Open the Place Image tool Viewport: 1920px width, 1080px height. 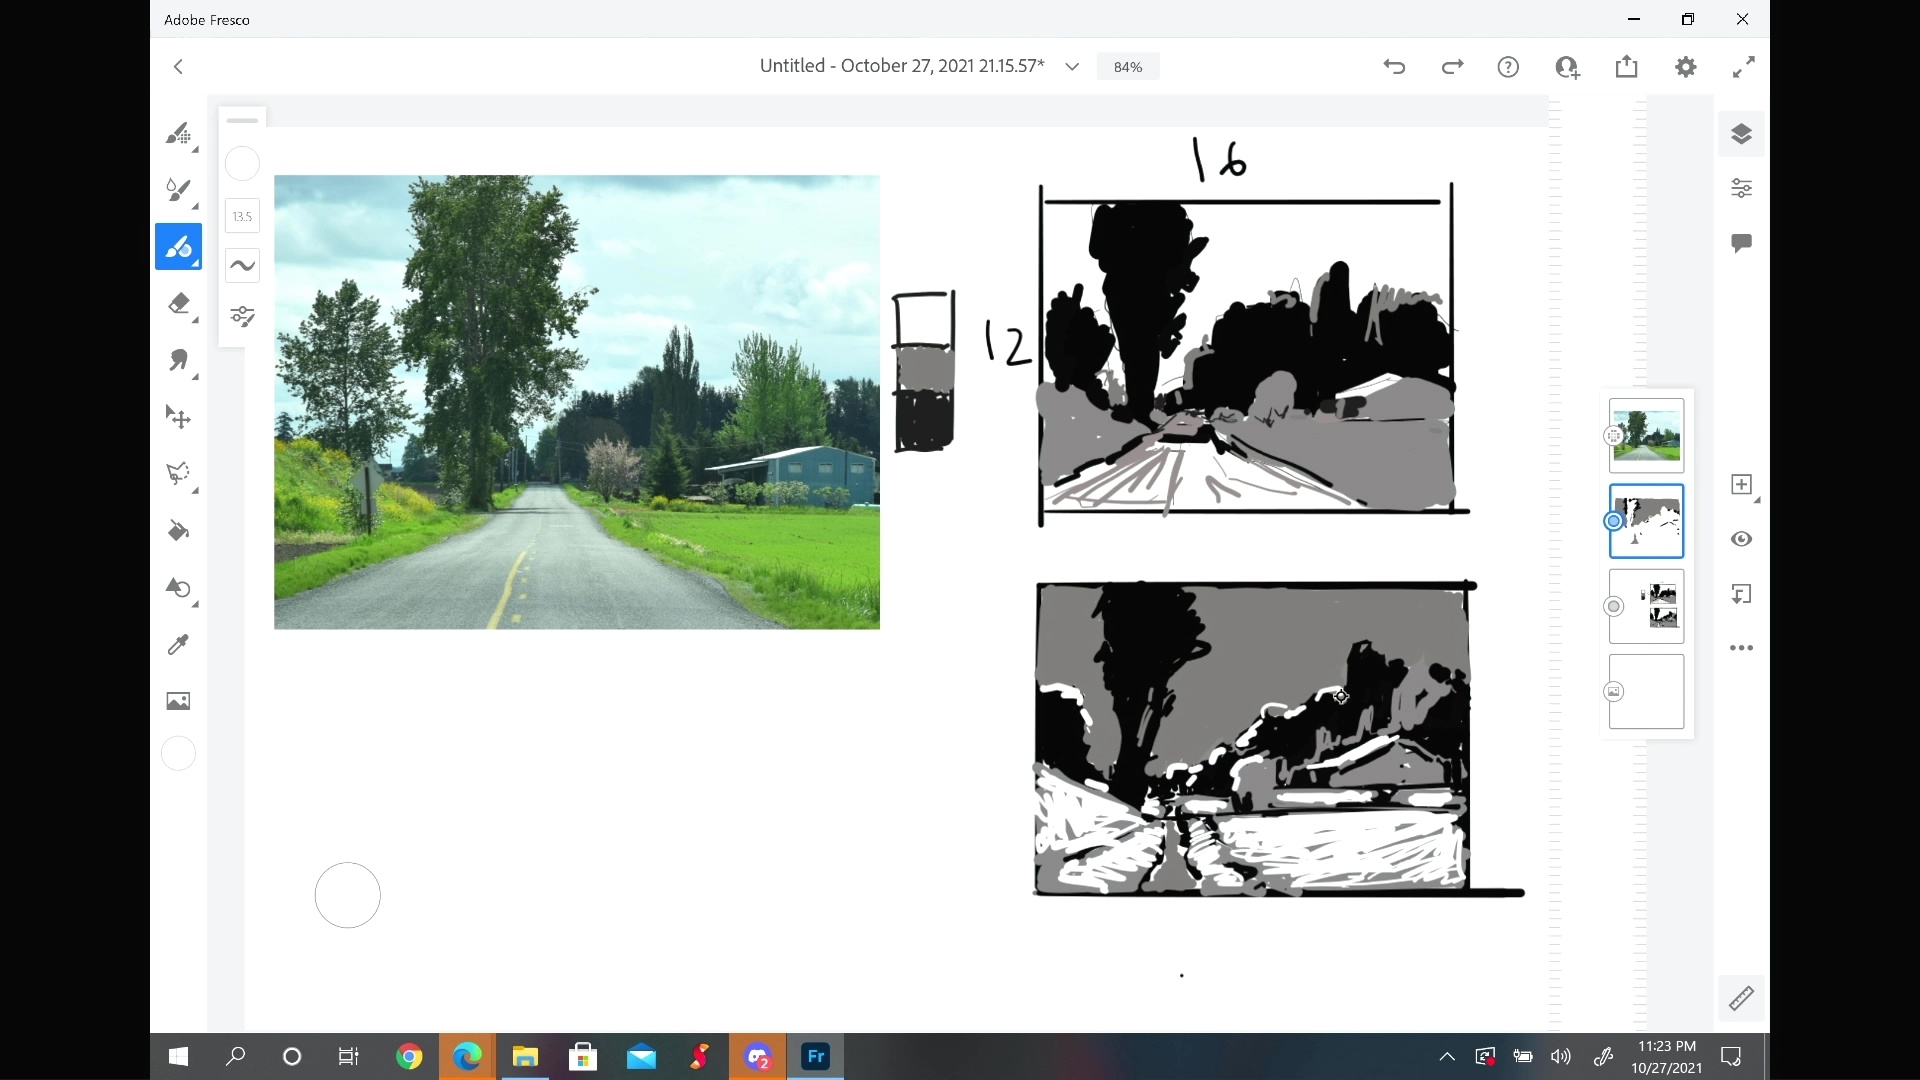tap(178, 701)
